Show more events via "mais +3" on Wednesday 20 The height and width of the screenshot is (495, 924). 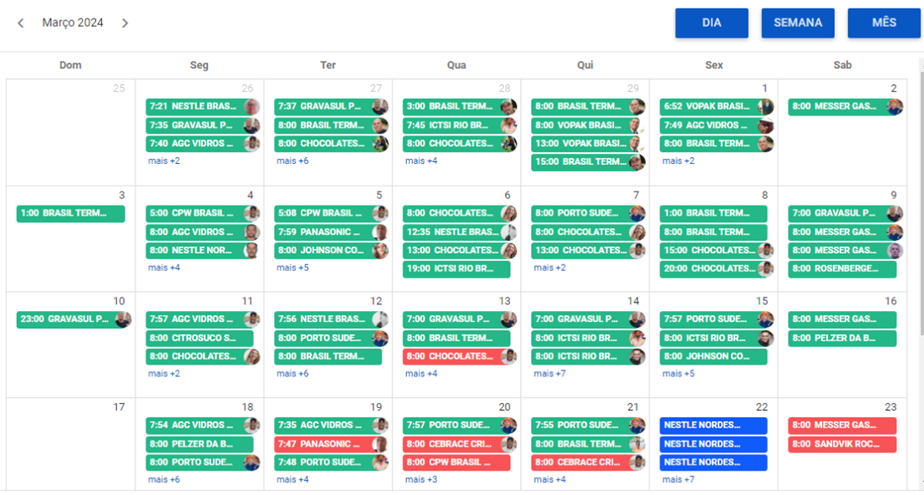(x=421, y=480)
